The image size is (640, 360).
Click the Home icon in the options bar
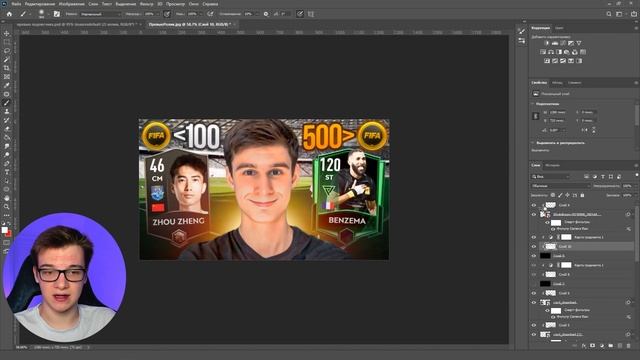[x=9, y=14]
